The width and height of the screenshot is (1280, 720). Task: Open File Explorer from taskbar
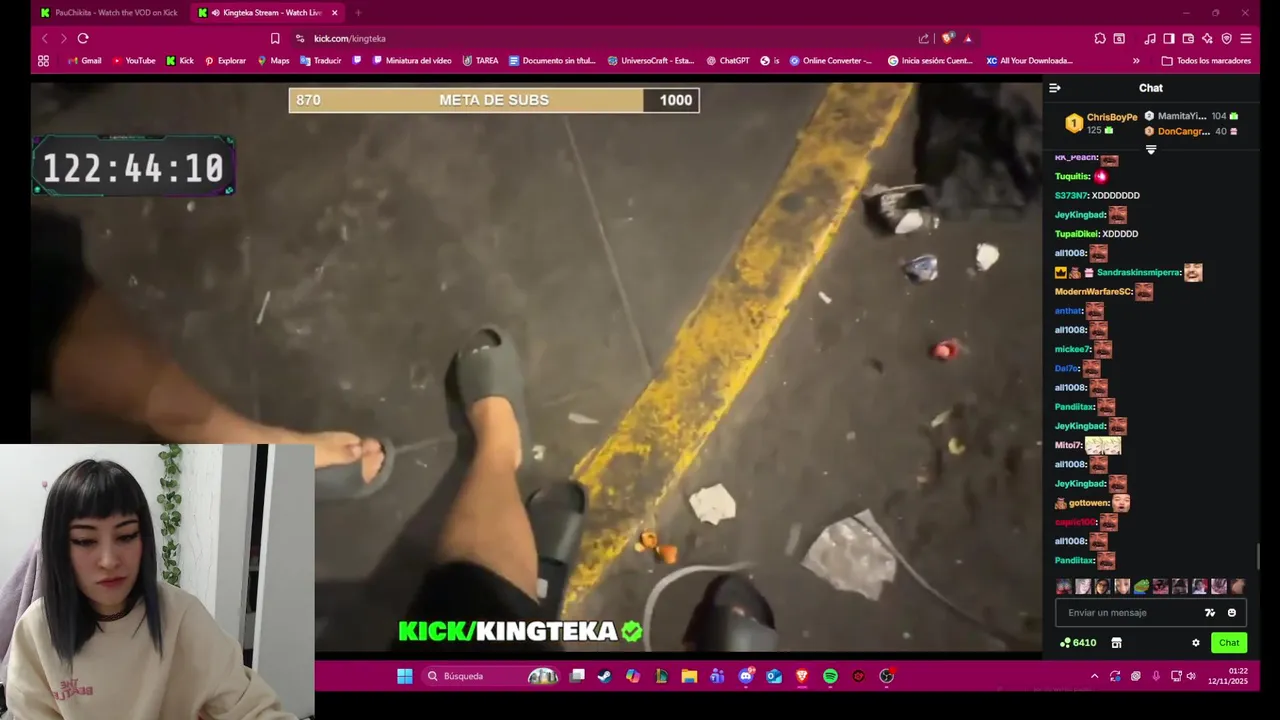(689, 676)
